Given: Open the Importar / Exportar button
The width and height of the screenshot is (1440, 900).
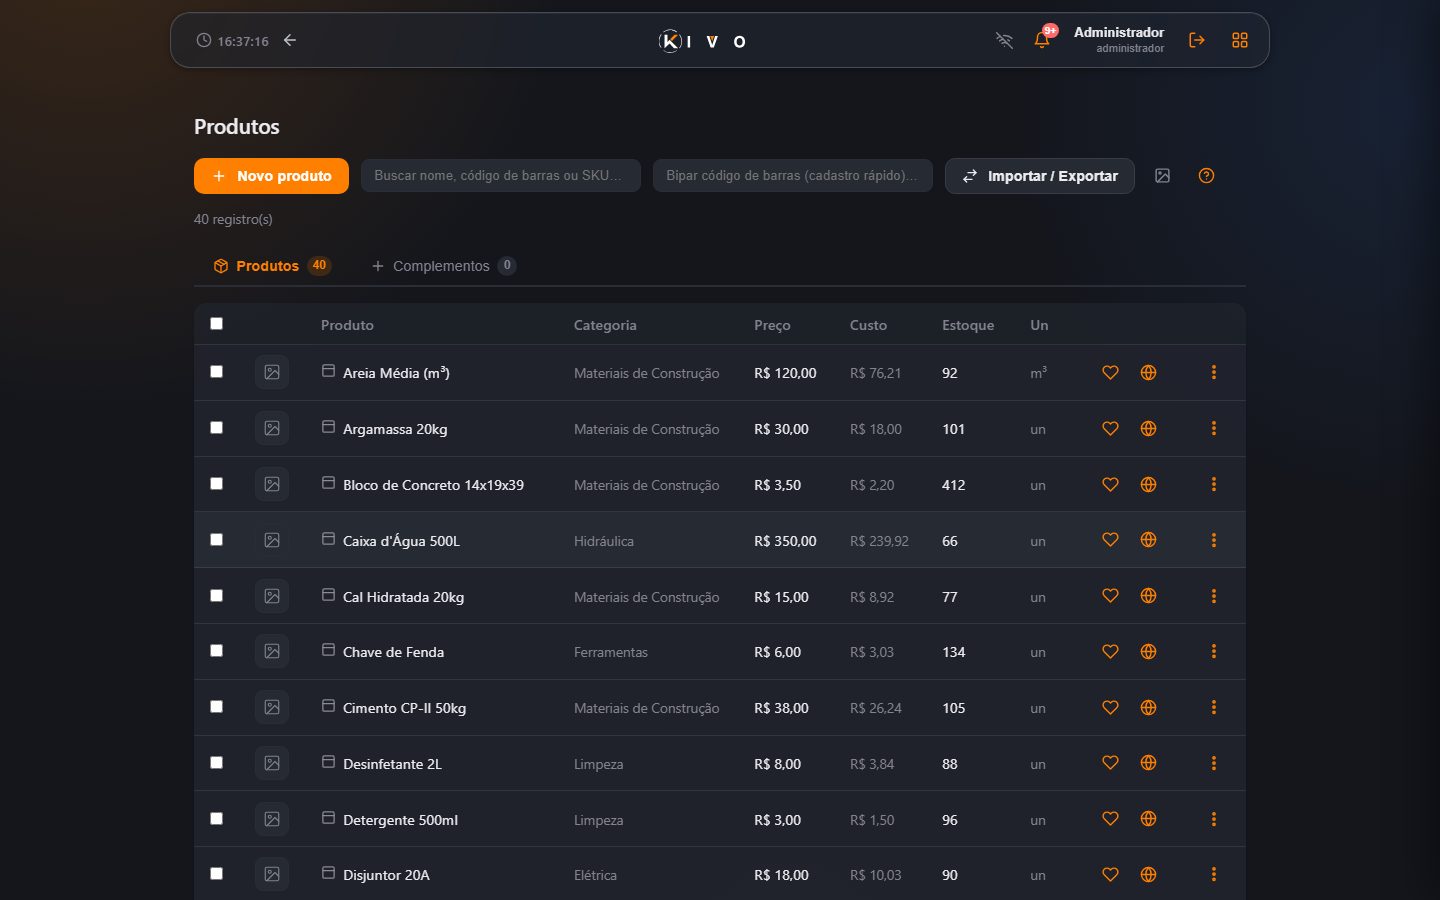Looking at the screenshot, I should tap(1040, 176).
